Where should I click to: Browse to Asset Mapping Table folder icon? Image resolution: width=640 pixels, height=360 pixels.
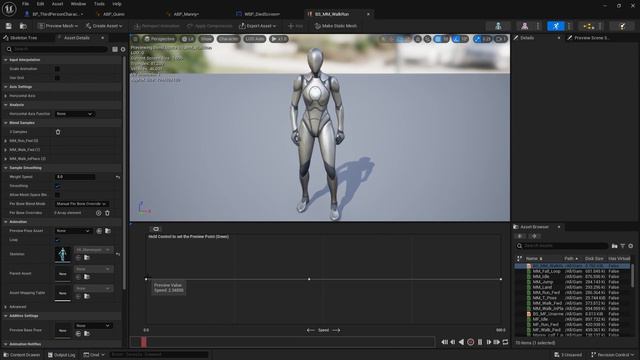(87, 296)
